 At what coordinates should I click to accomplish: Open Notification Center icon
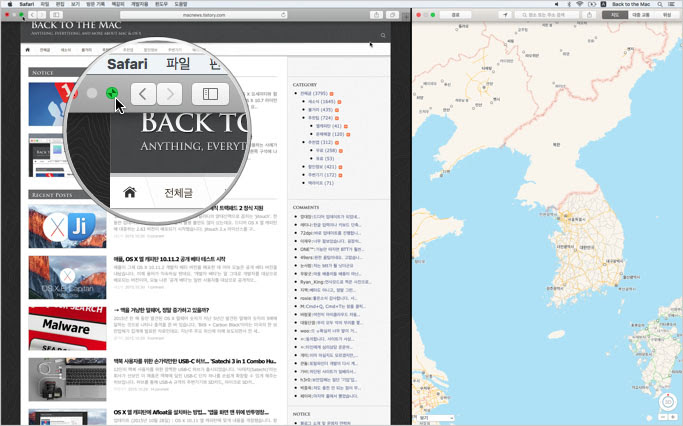pos(672,4)
